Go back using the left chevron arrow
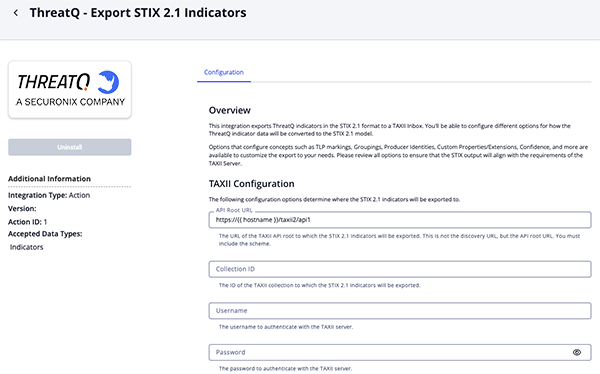 (16, 13)
